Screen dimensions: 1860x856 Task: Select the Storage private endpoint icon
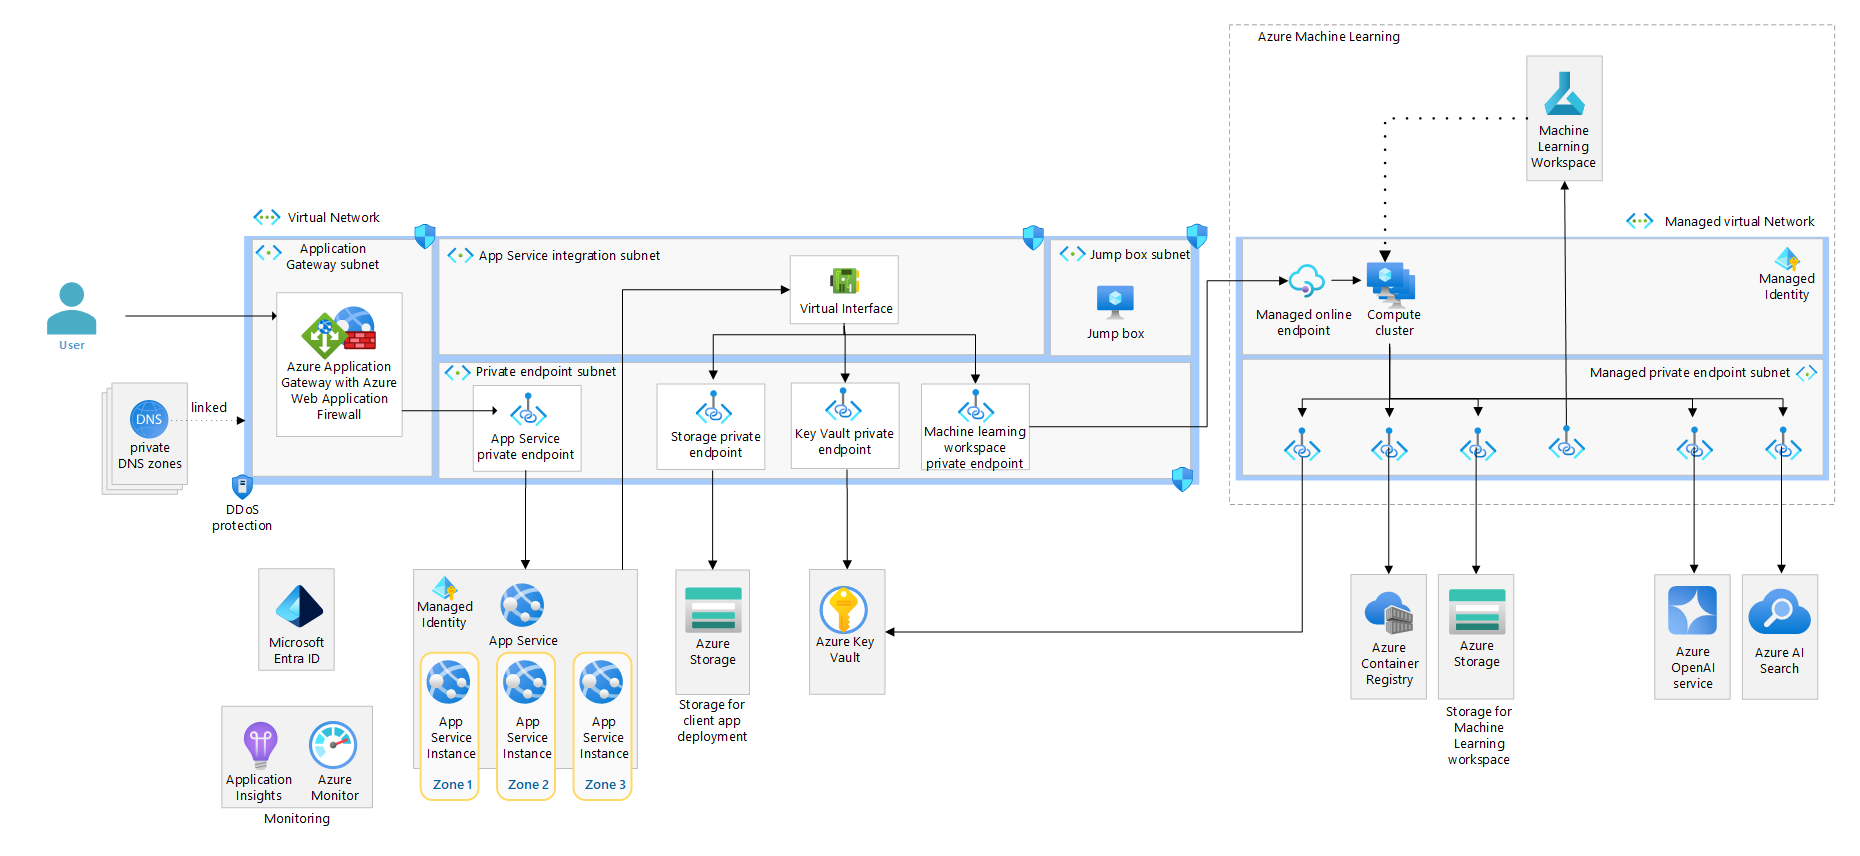[x=714, y=408]
